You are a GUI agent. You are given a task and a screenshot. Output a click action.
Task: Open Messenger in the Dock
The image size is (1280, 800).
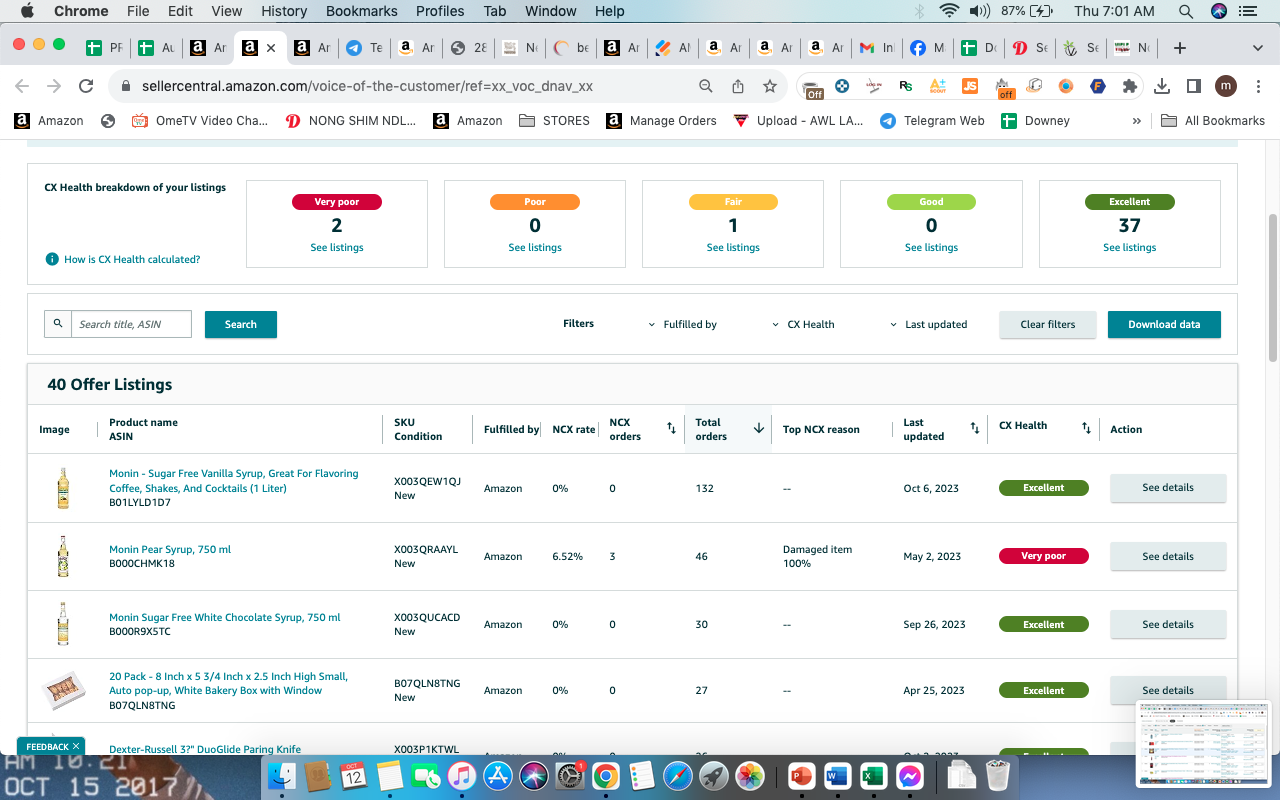point(909,775)
